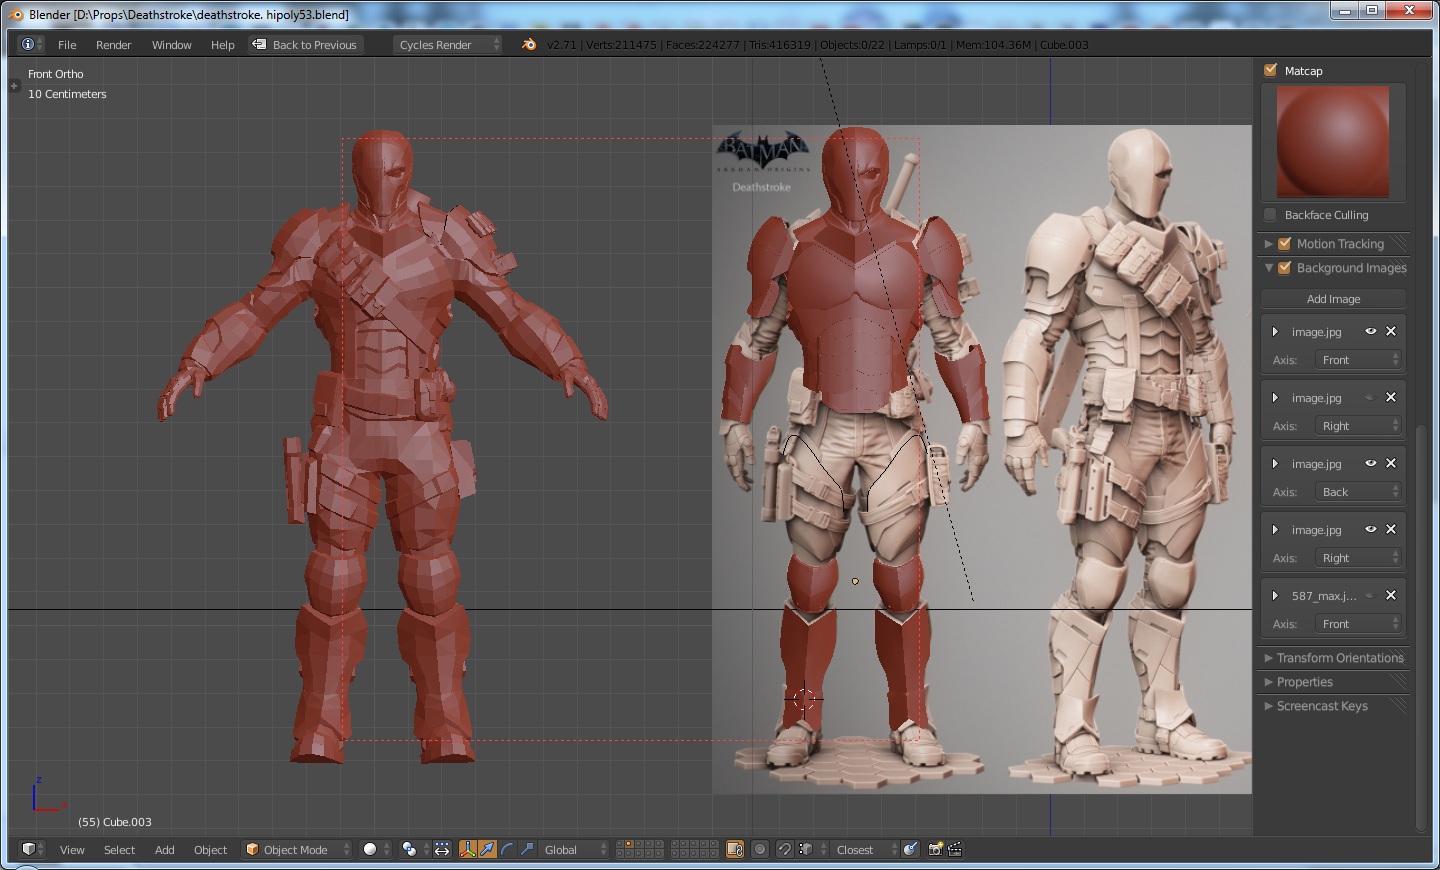The width and height of the screenshot is (1440, 870).
Task: Click the properties panel vertical scrollbar
Action: point(1421,630)
